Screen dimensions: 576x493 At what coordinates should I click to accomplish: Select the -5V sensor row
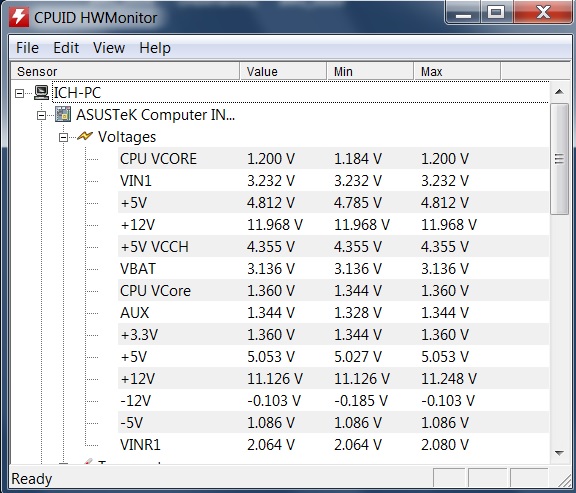(x=333, y=422)
